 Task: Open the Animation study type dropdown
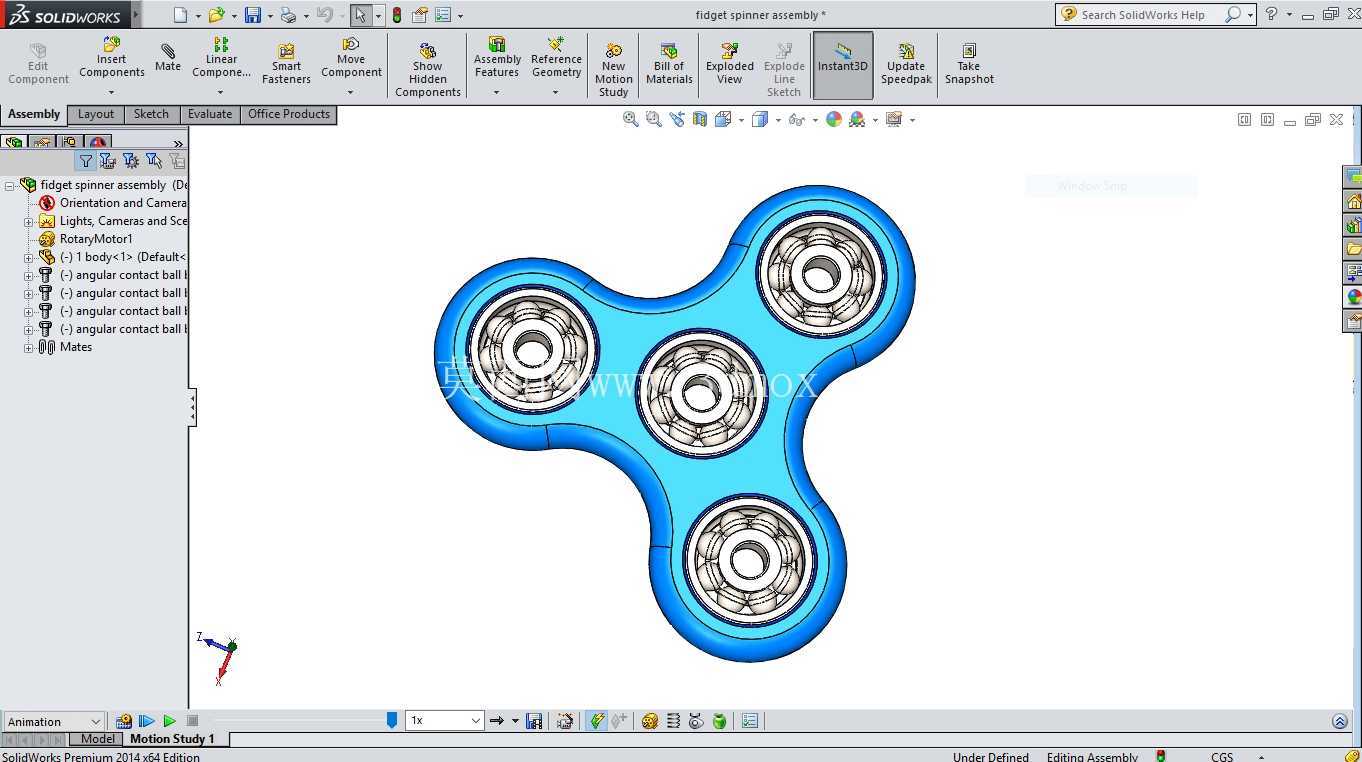[x=54, y=721]
